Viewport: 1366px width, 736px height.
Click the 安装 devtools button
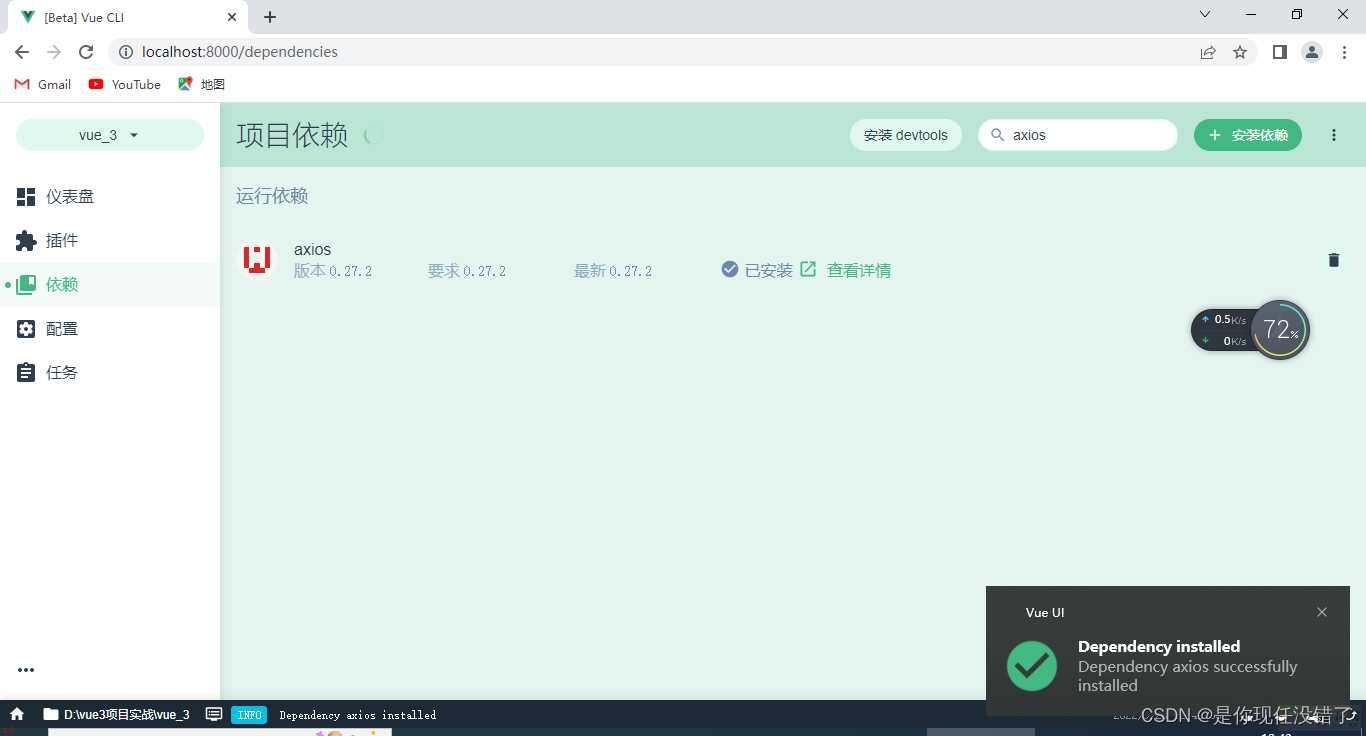906,135
